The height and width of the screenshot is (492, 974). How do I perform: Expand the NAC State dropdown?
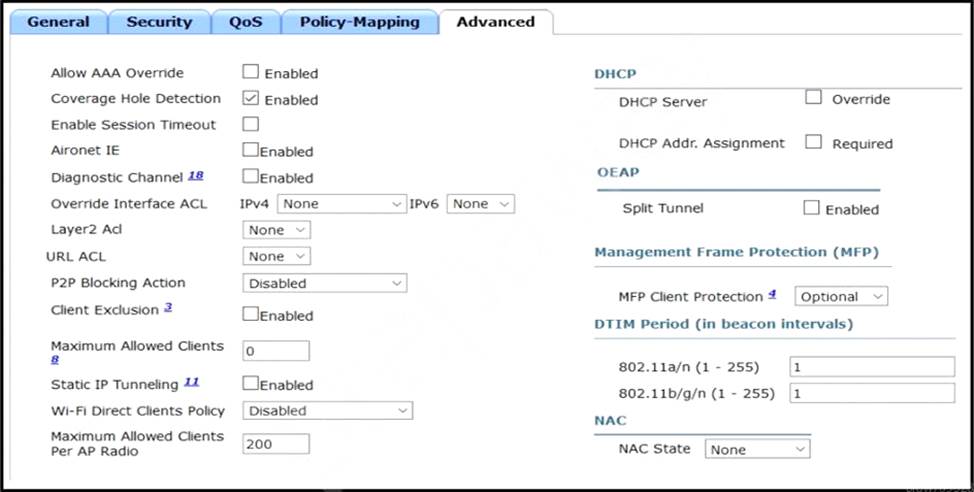[757, 450]
